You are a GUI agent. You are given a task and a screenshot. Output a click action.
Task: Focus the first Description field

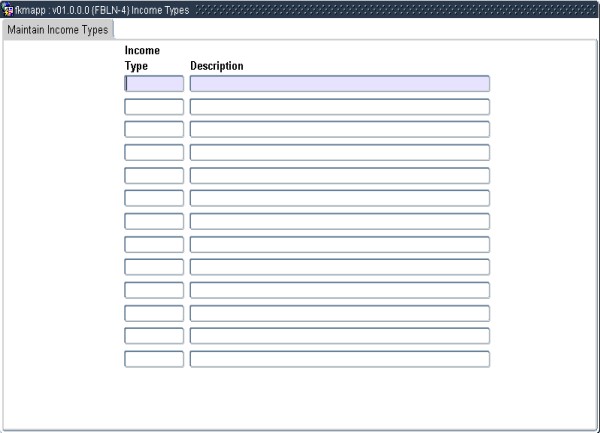(x=340, y=83)
